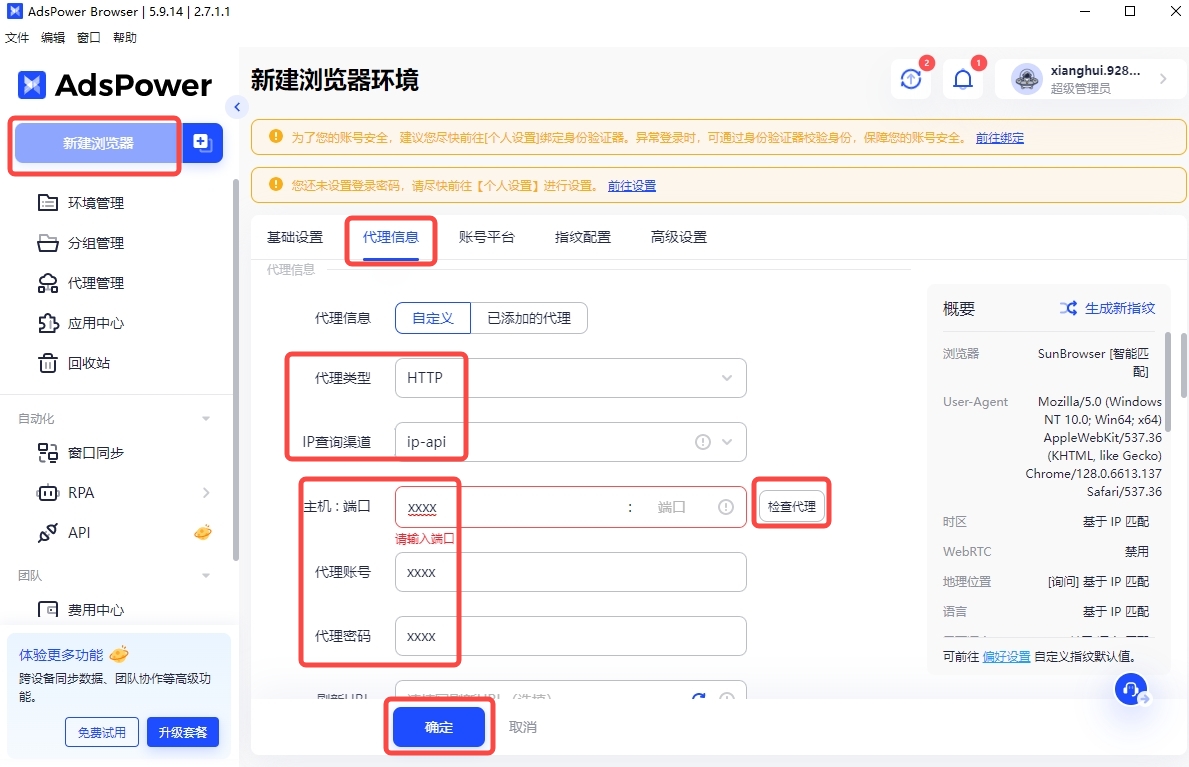Switch to the 代理信息 tab

pyautogui.click(x=391, y=237)
